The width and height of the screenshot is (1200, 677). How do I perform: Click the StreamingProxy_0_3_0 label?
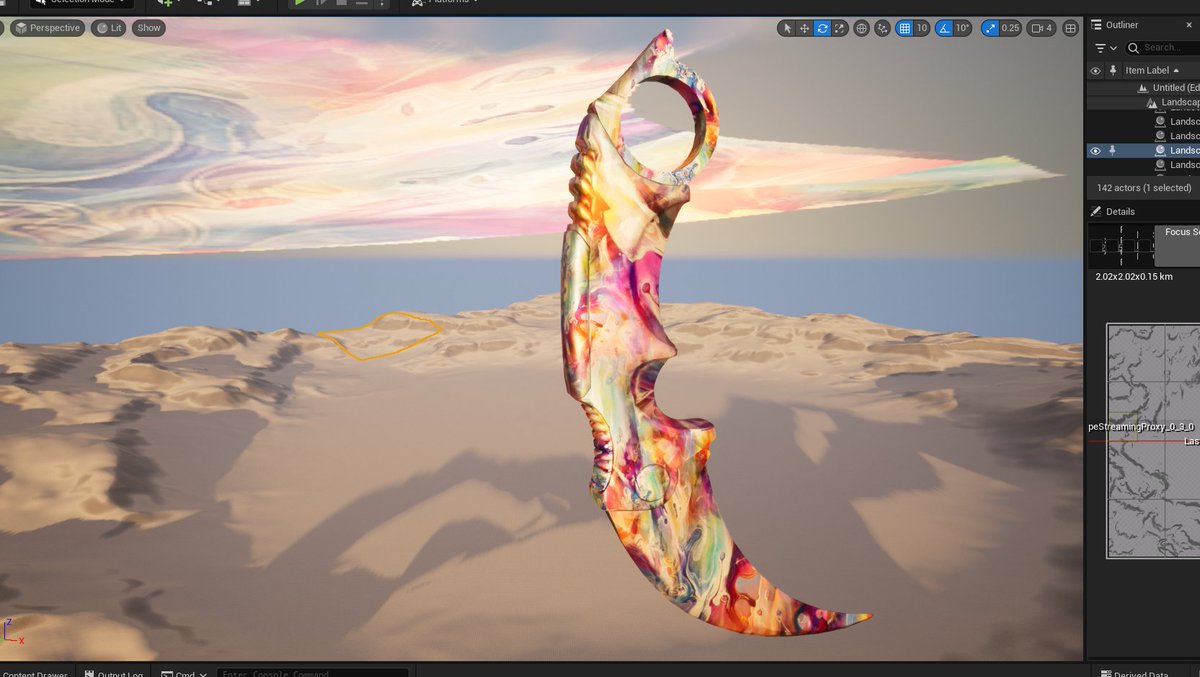pyautogui.click(x=1141, y=427)
